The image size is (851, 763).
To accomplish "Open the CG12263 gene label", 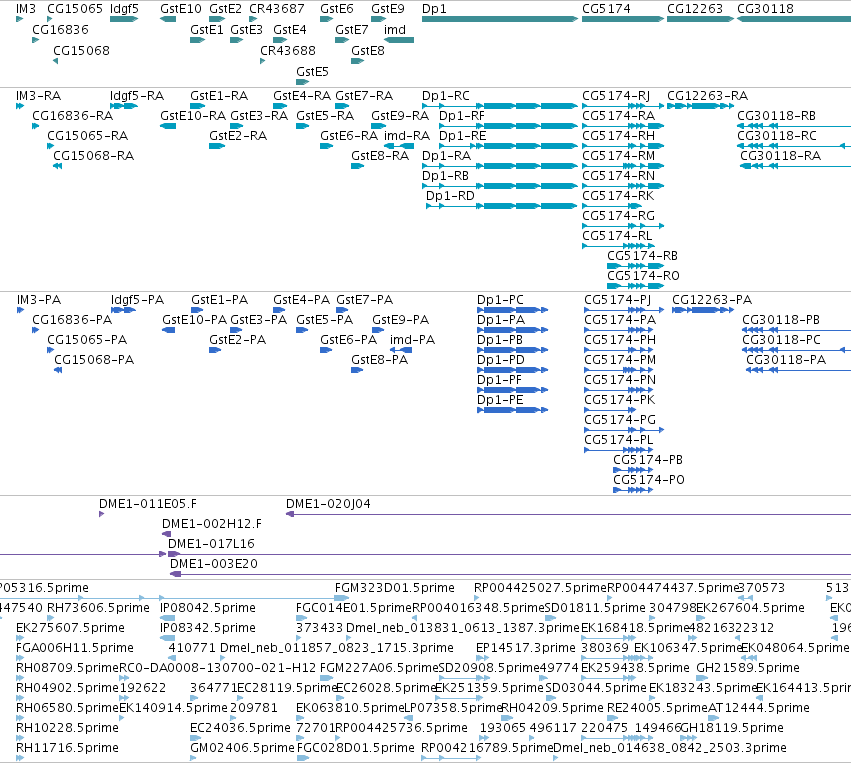I will click(x=695, y=9).
